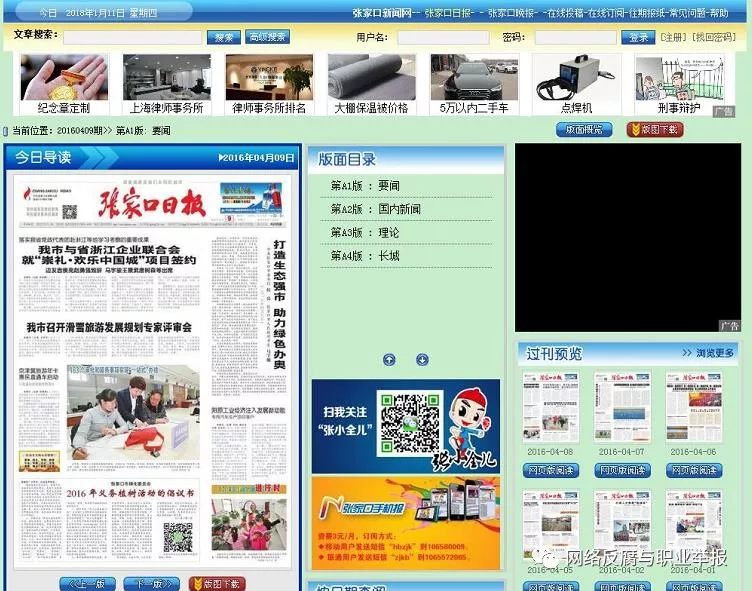Open 在线订阅 header link

(x=608, y=13)
